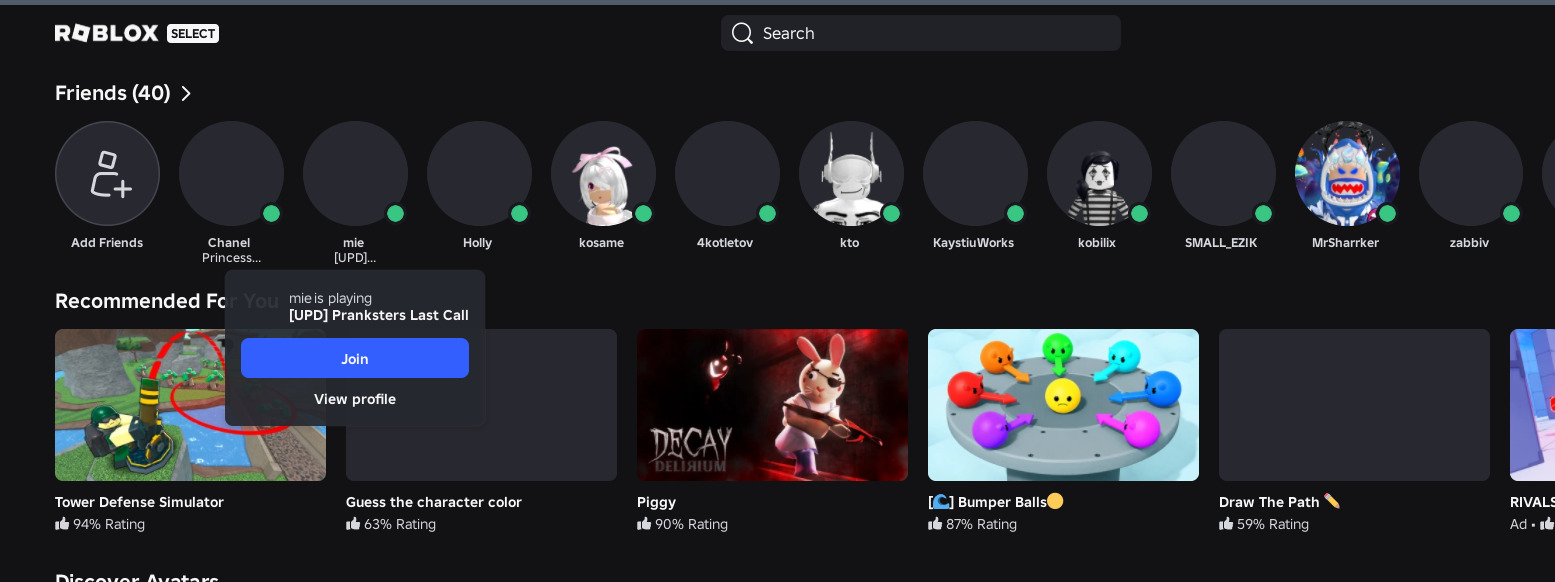Screen dimensions: 1555x582
Task: Click the 'kosame' name label
Action: (x=601, y=243)
